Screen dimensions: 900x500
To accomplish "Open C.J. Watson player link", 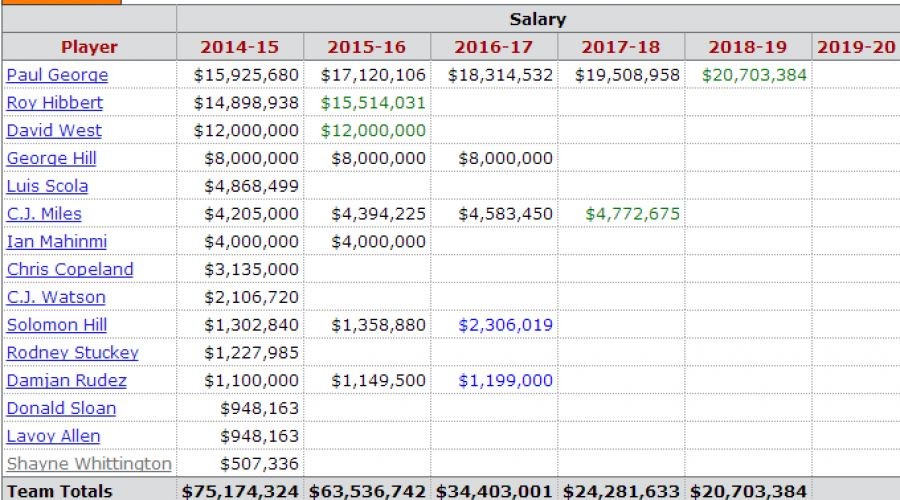I will [56, 297].
